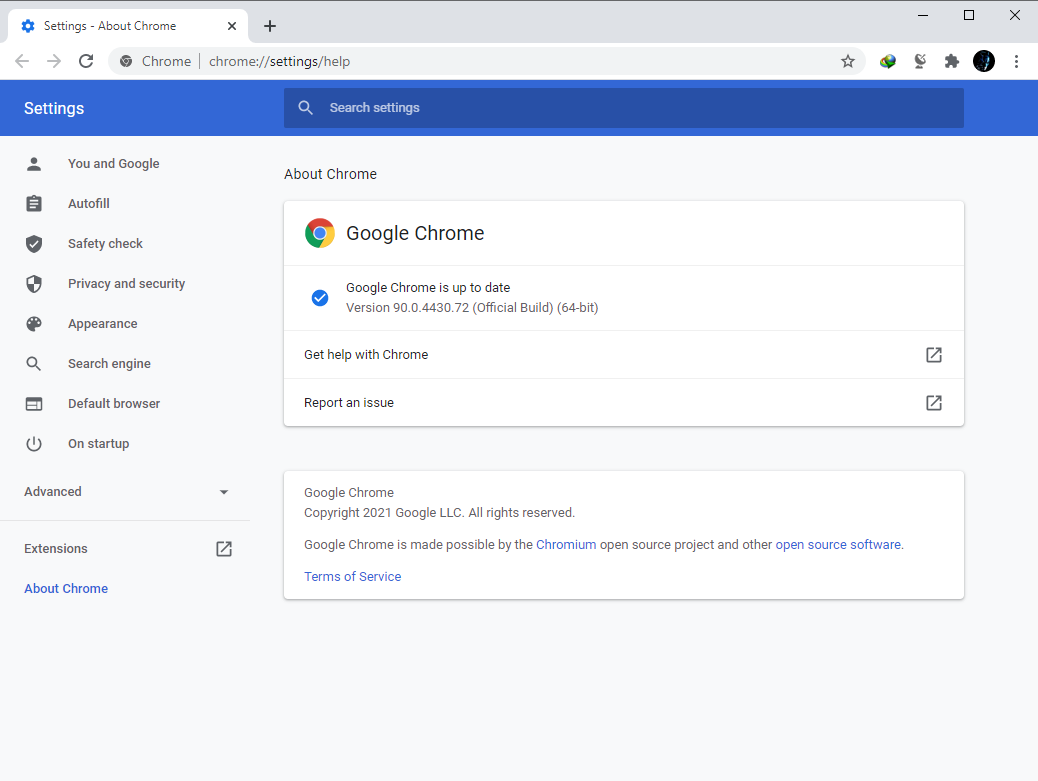Open the Extensions puzzle piece menu
The height and width of the screenshot is (781, 1038).
(x=951, y=62)
